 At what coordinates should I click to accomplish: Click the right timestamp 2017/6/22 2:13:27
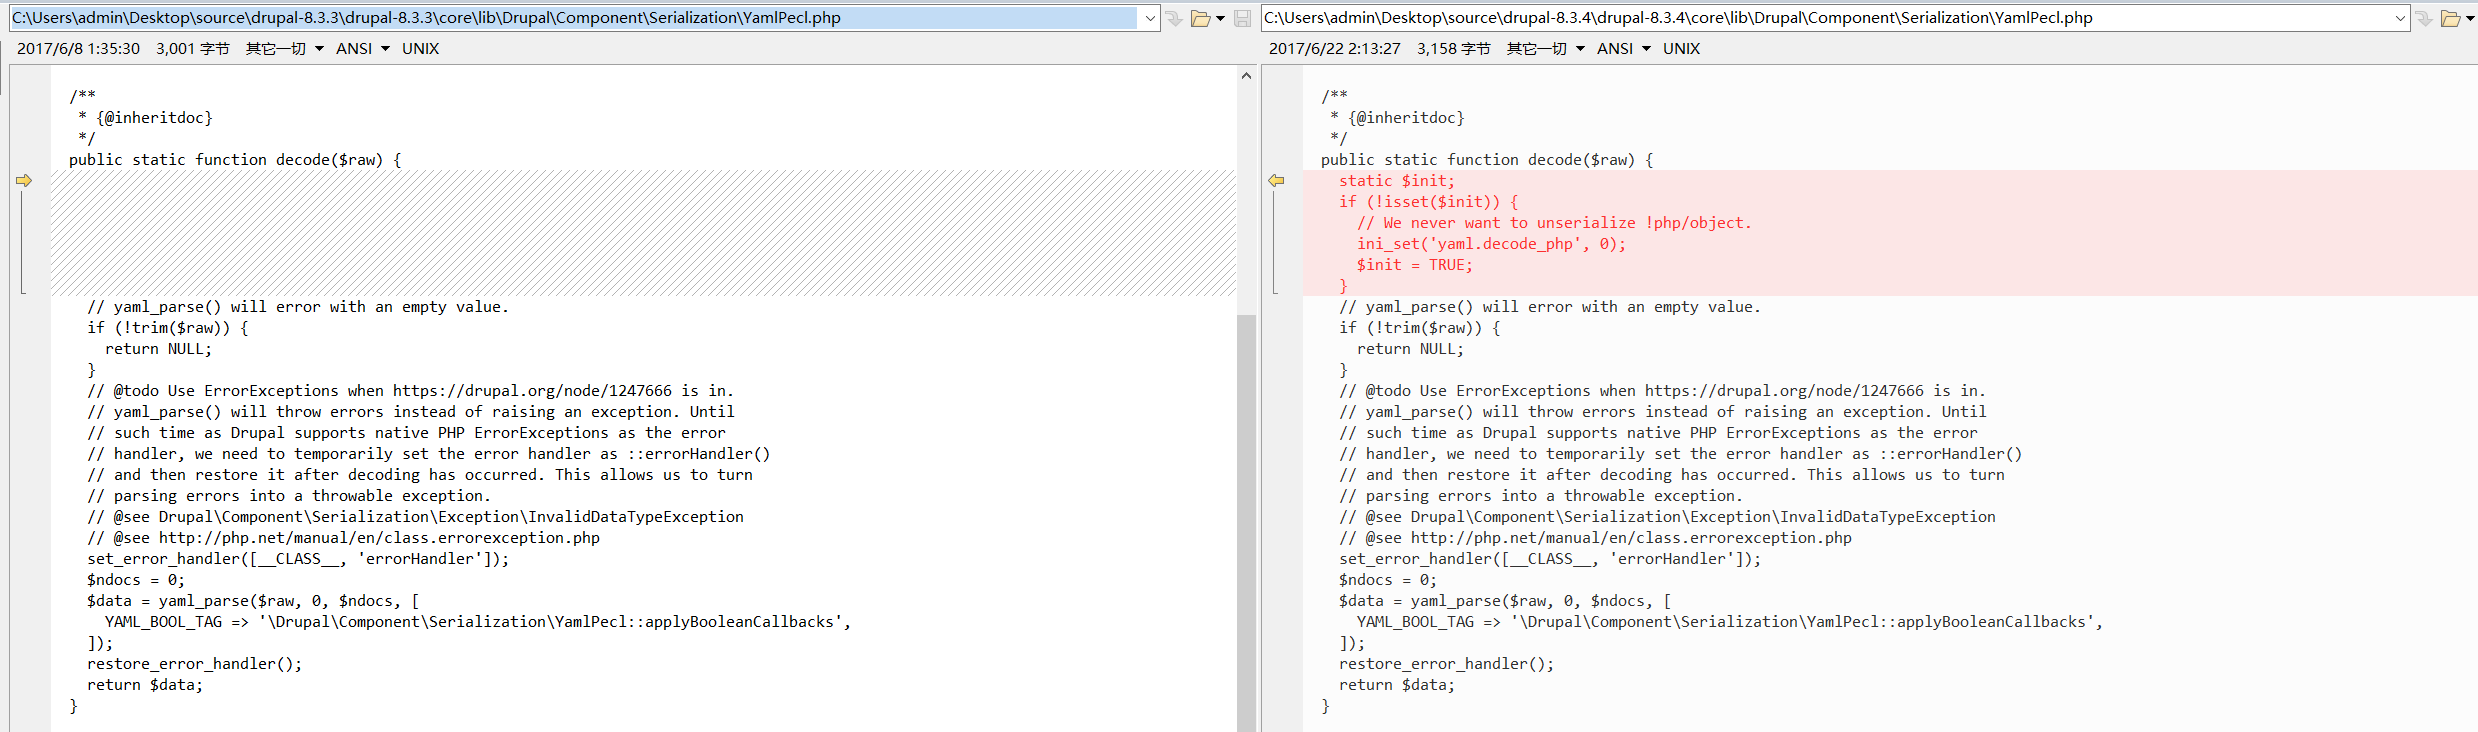(x=1335, y=48)
